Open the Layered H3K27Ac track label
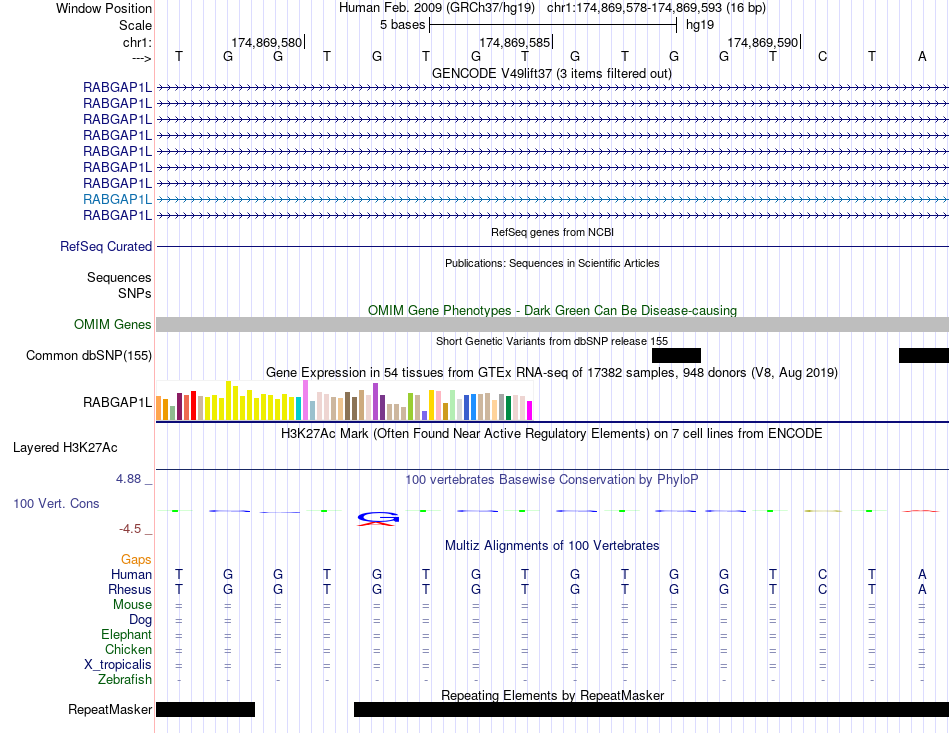 point(65,448)
